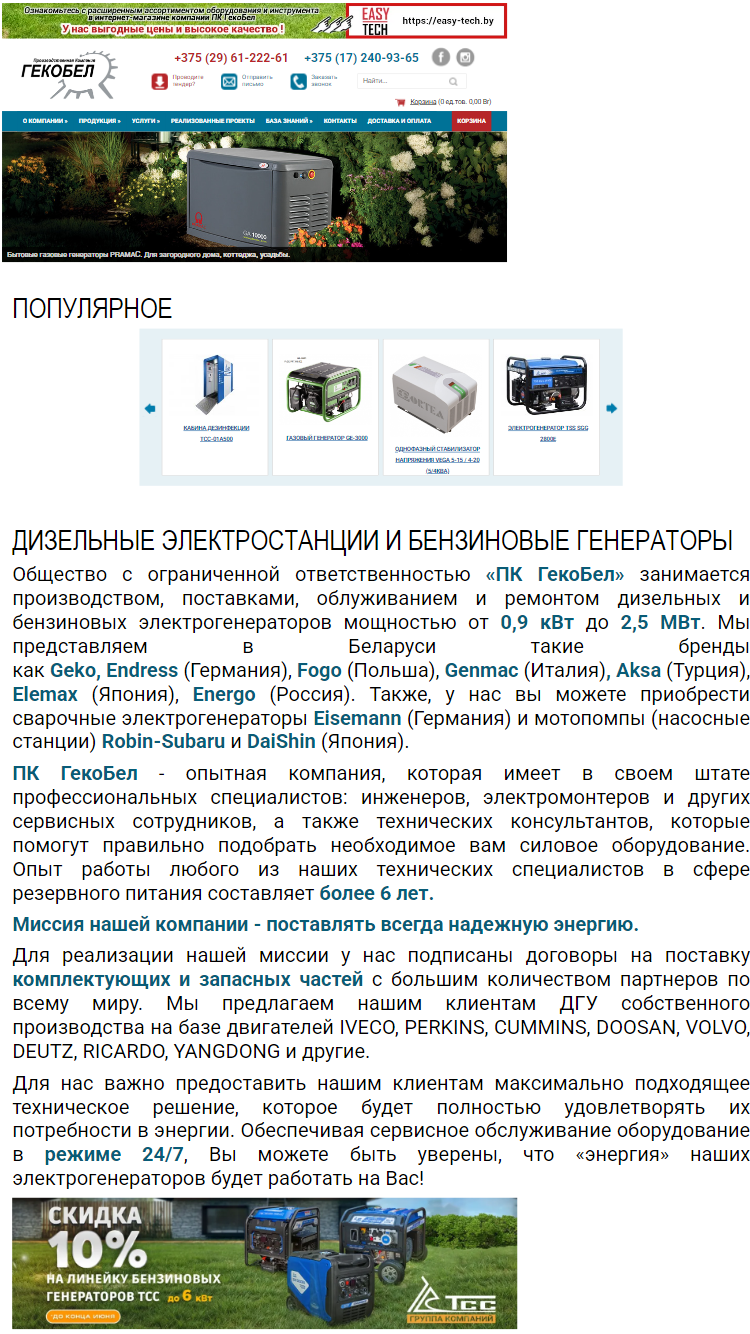
Task: Click the Energo brand link
Action: (225, 694)
